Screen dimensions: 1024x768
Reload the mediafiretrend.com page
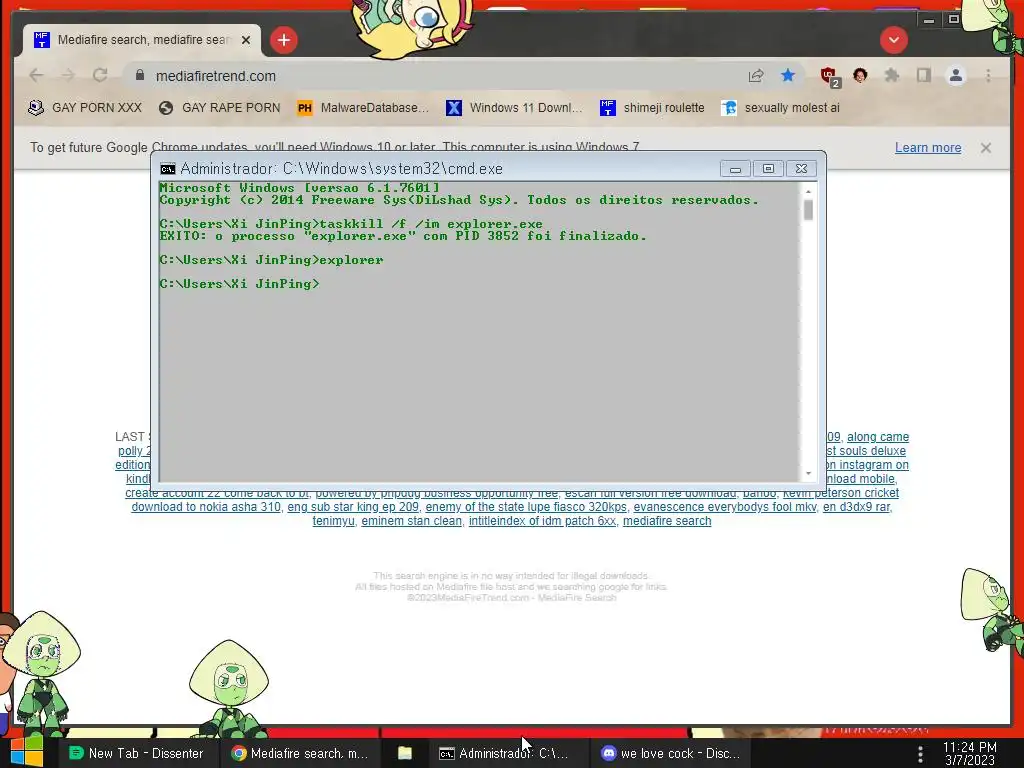point(100,76)
